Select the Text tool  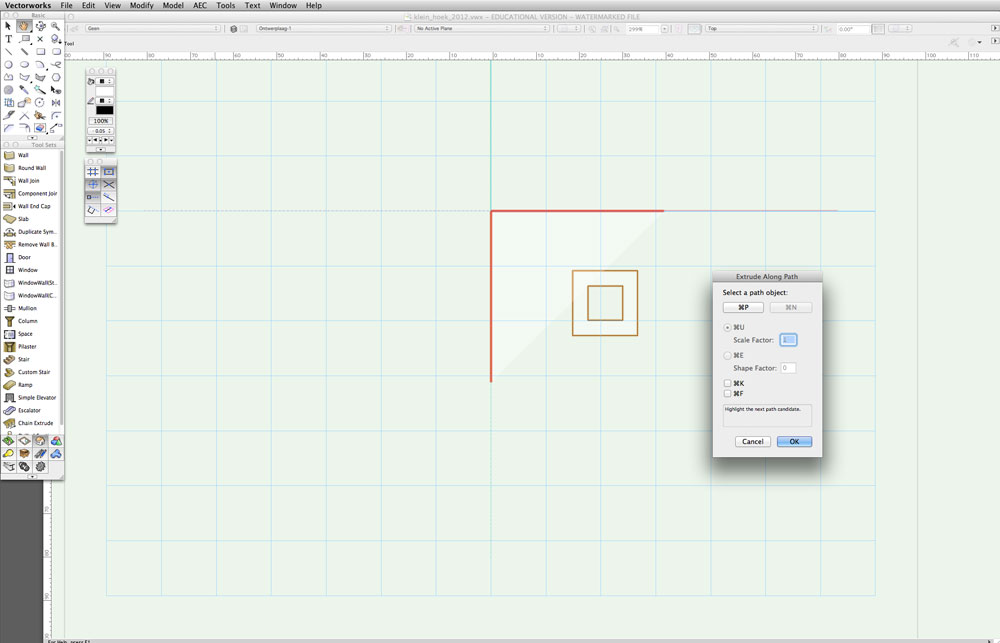(8, 39)
